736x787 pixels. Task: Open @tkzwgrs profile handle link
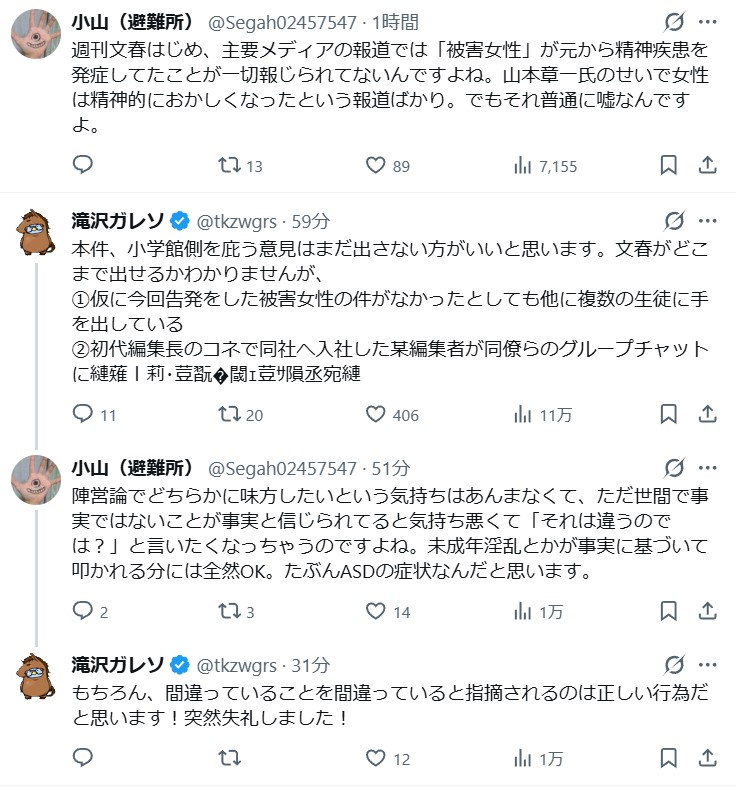tap(236, 222)
